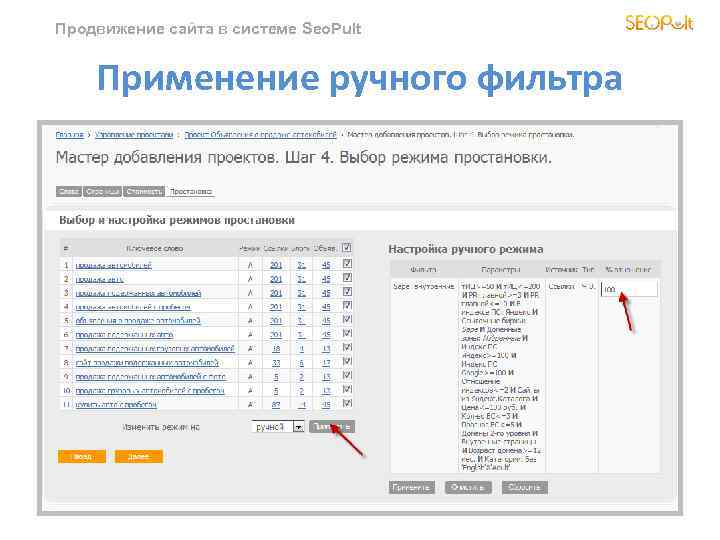Toggle the select-all checkbox in table header
Screen dimensions: 720x540
click(347, 248)
